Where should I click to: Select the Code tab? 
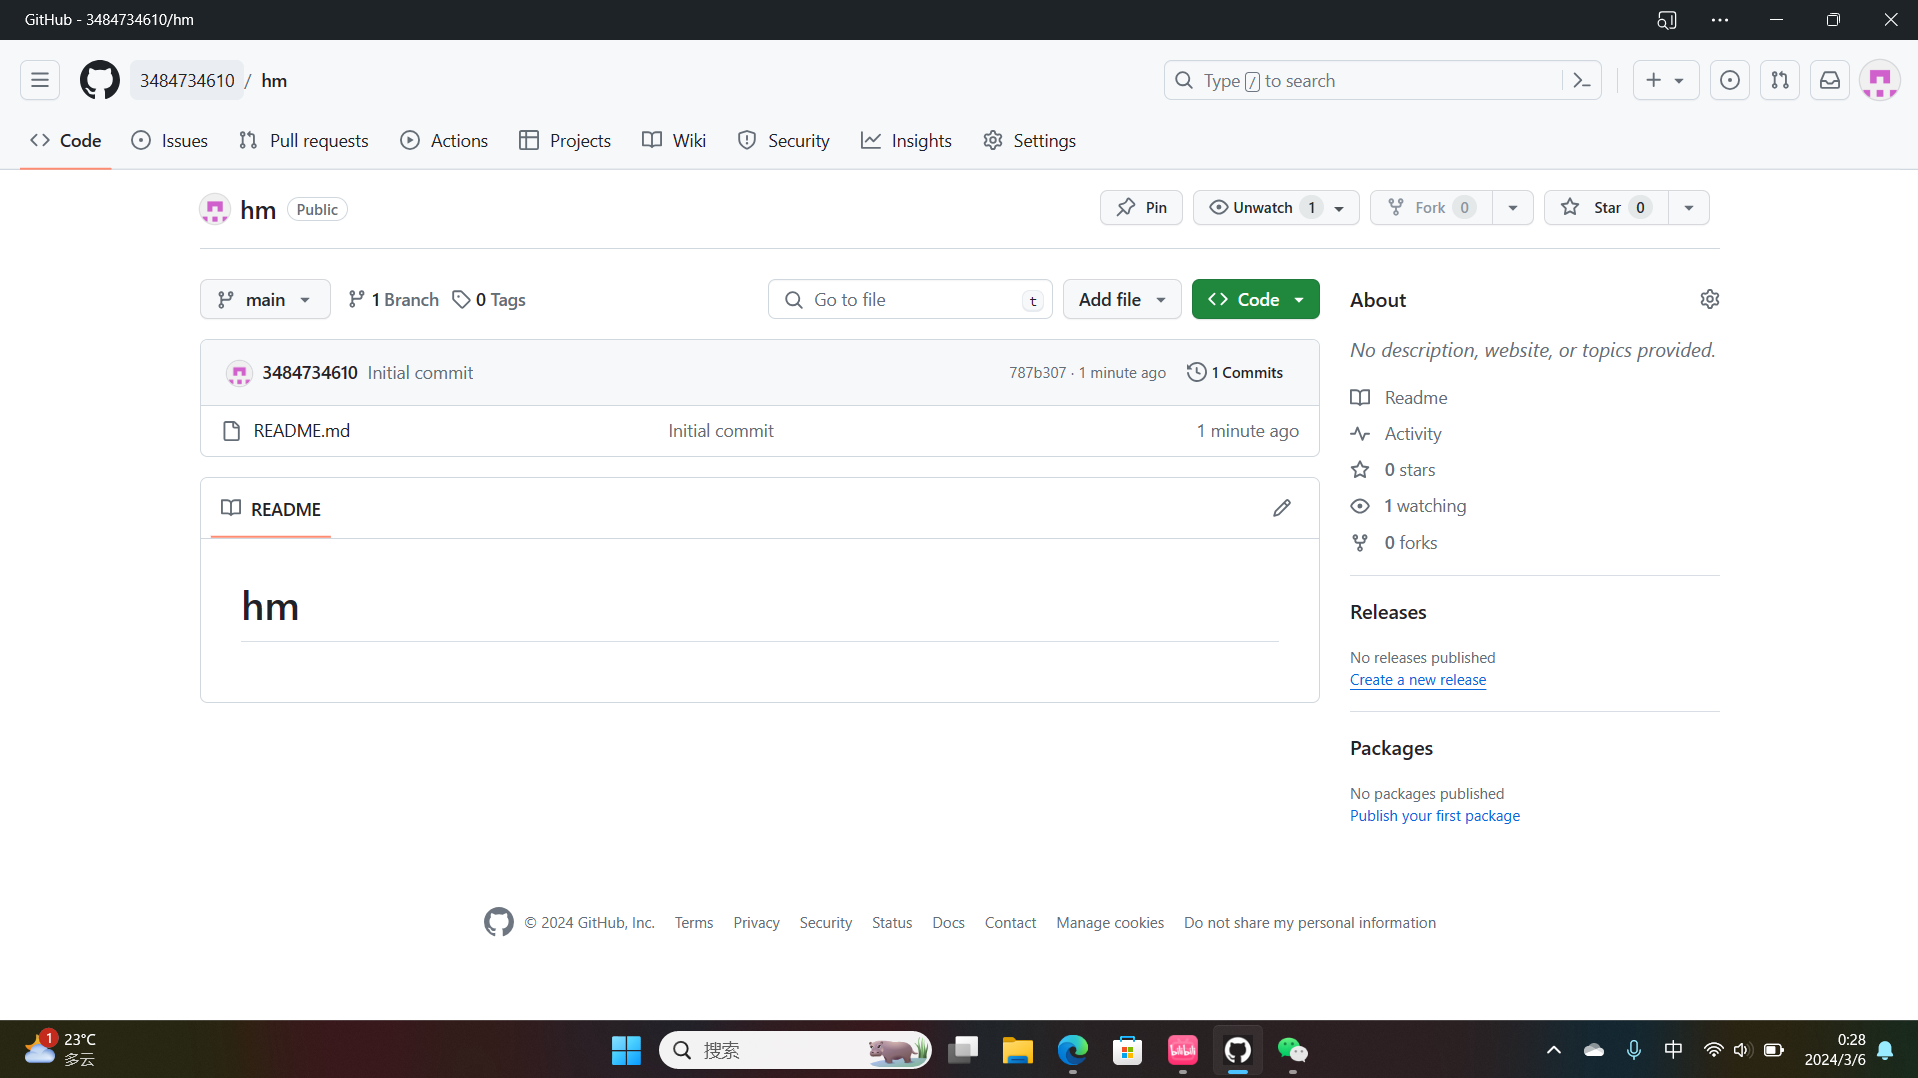tap(66, 141)
